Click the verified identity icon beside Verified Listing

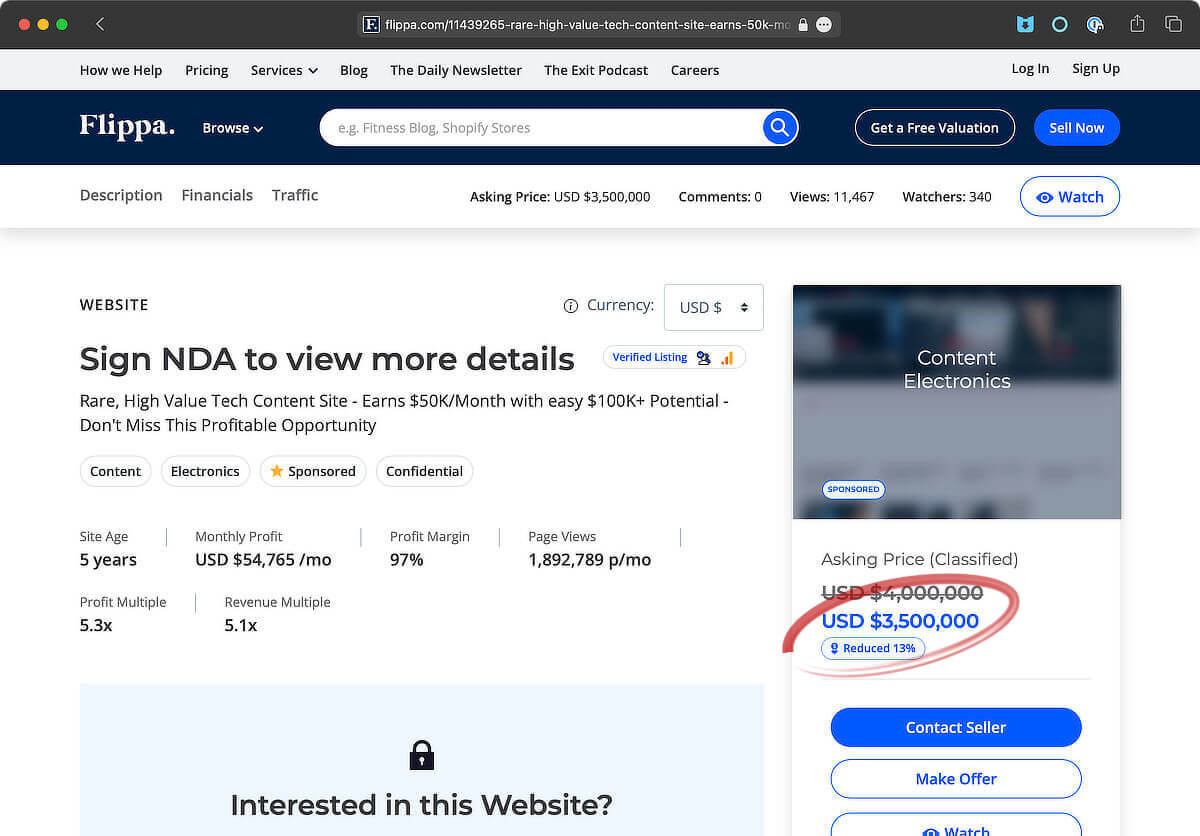[703, 357]
